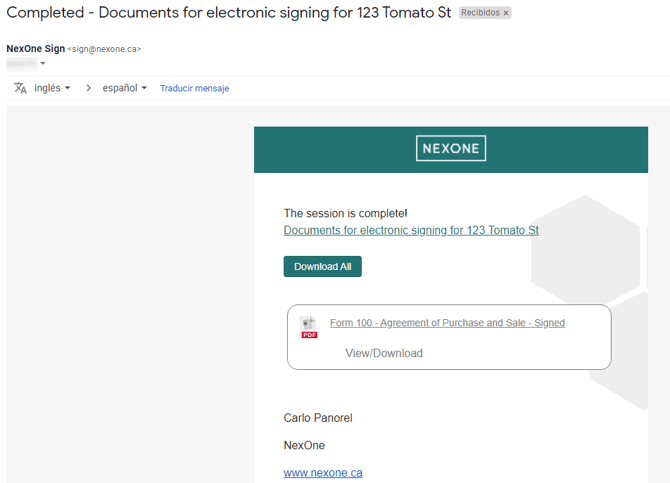Screen dimensions: 670x483
Task: Click the Traducir mensaje link
Action: [194, 88]
